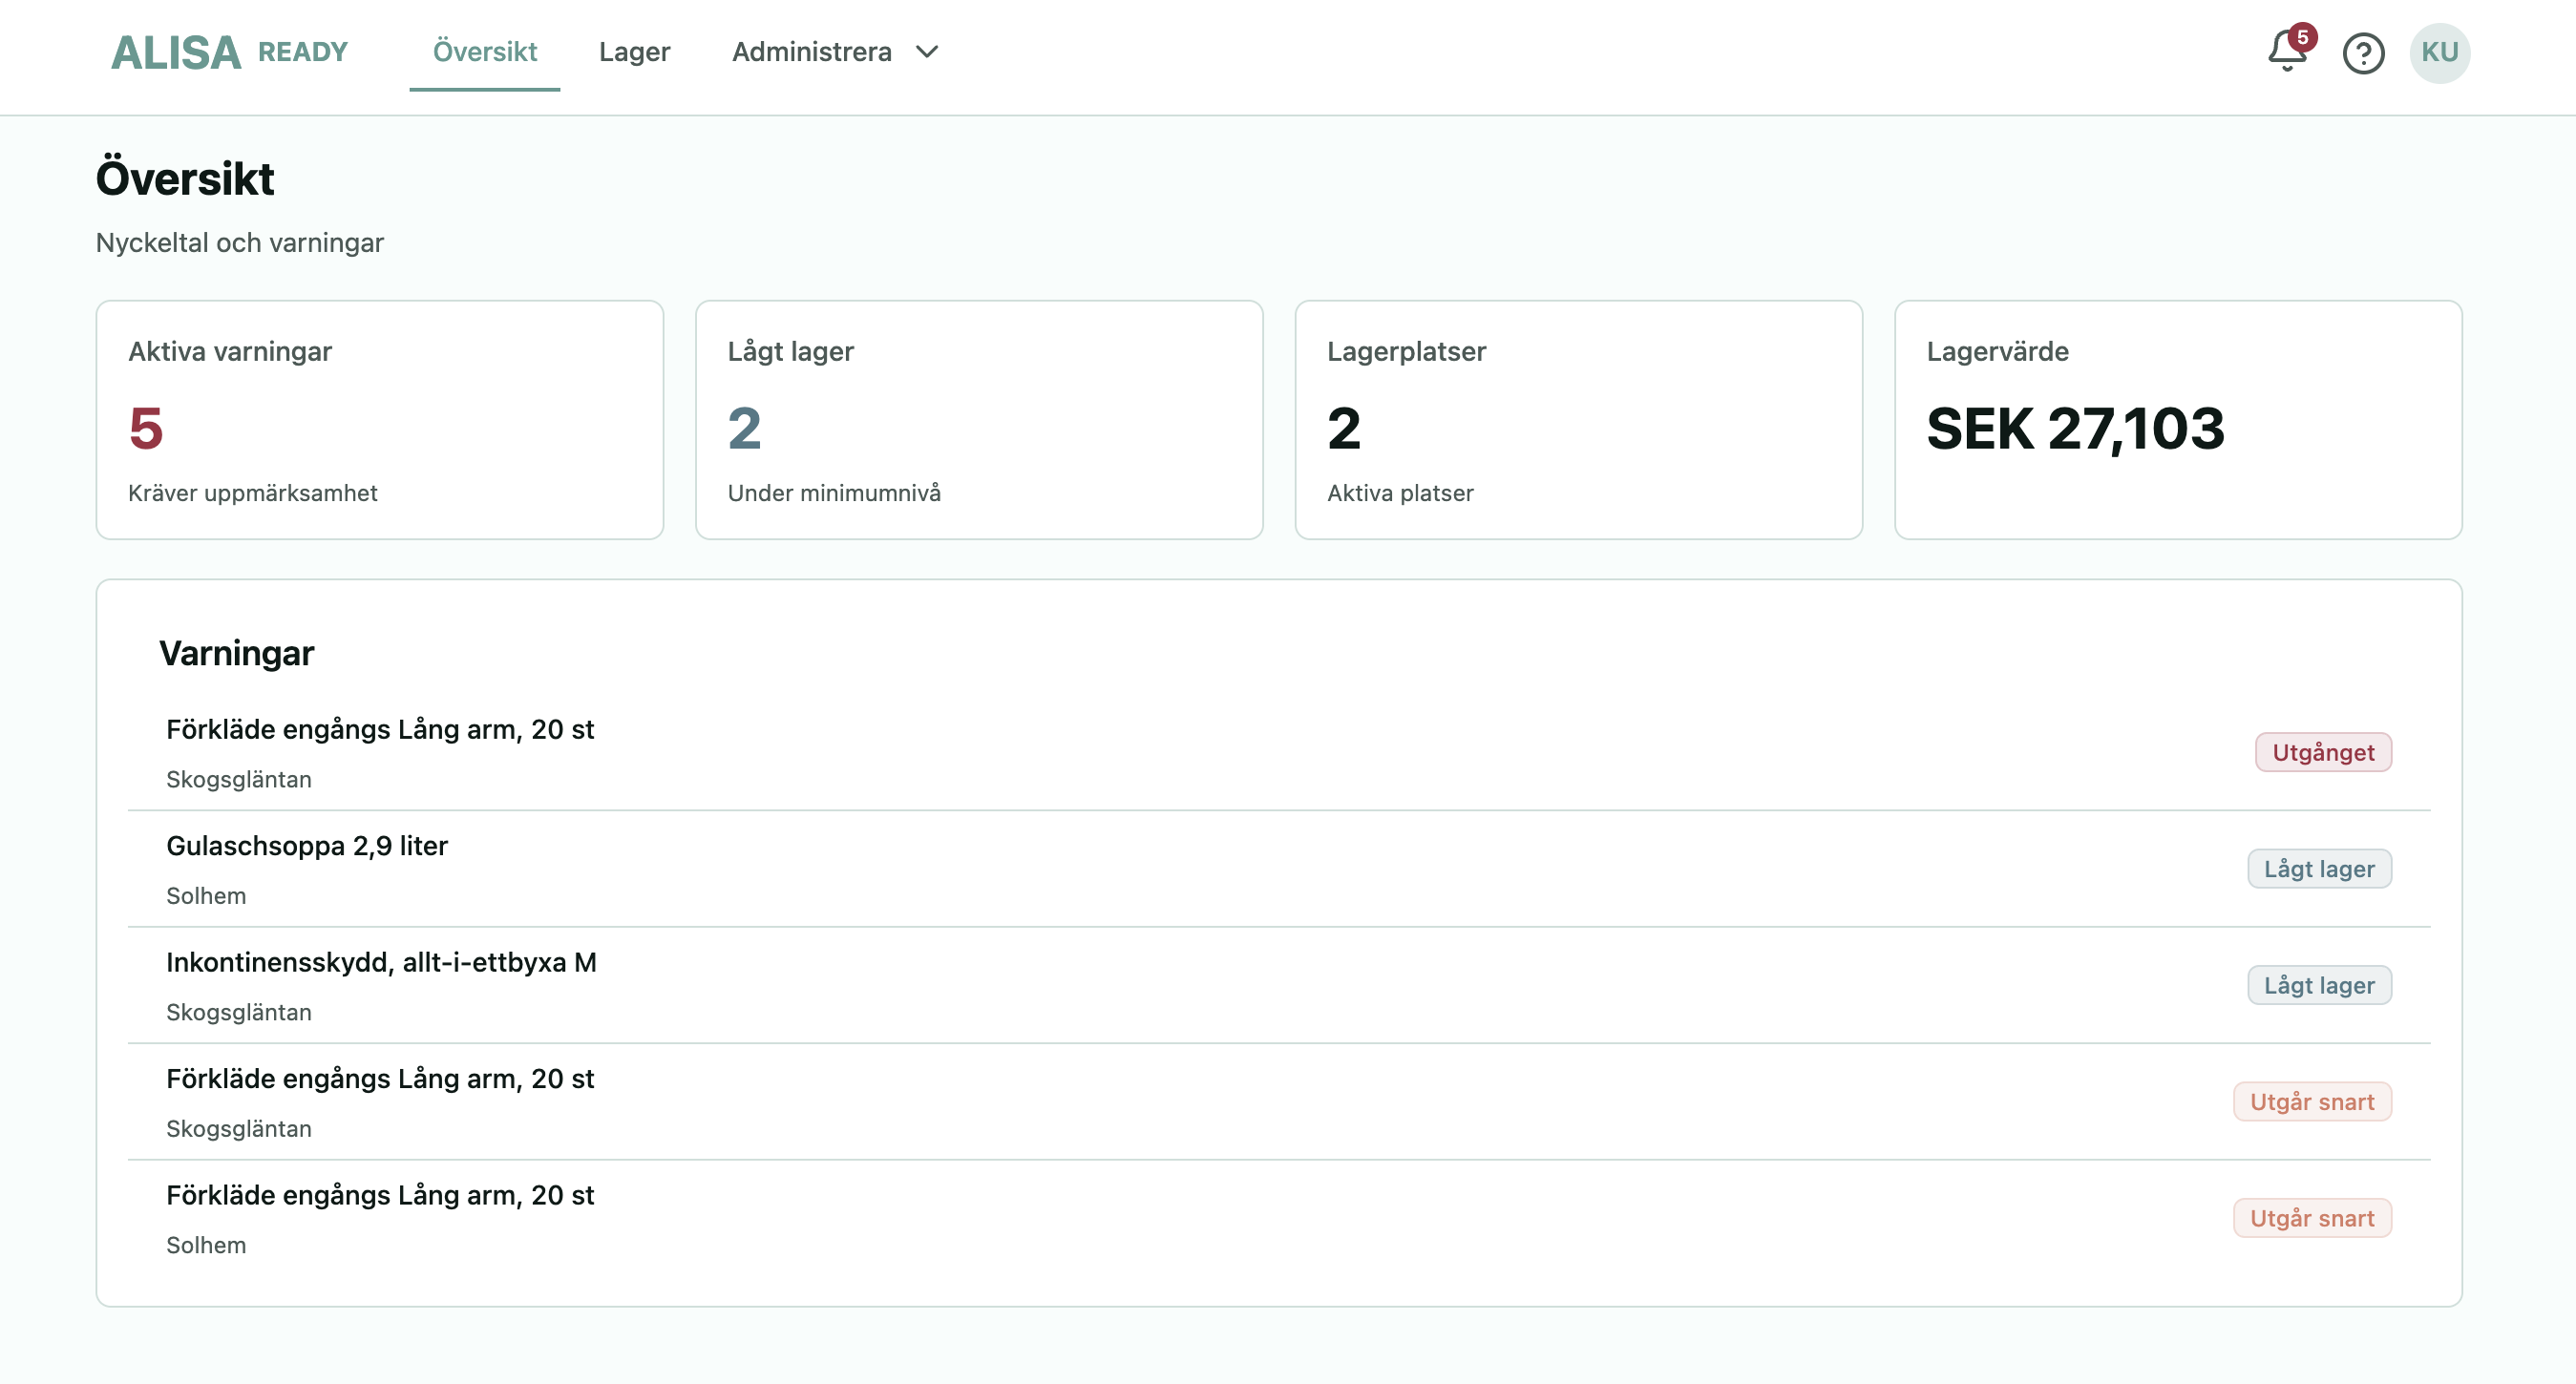Screen dimensions: 2576x1384
Task: Open the KU user avatar menu
Action: [x=2439, y=53]
